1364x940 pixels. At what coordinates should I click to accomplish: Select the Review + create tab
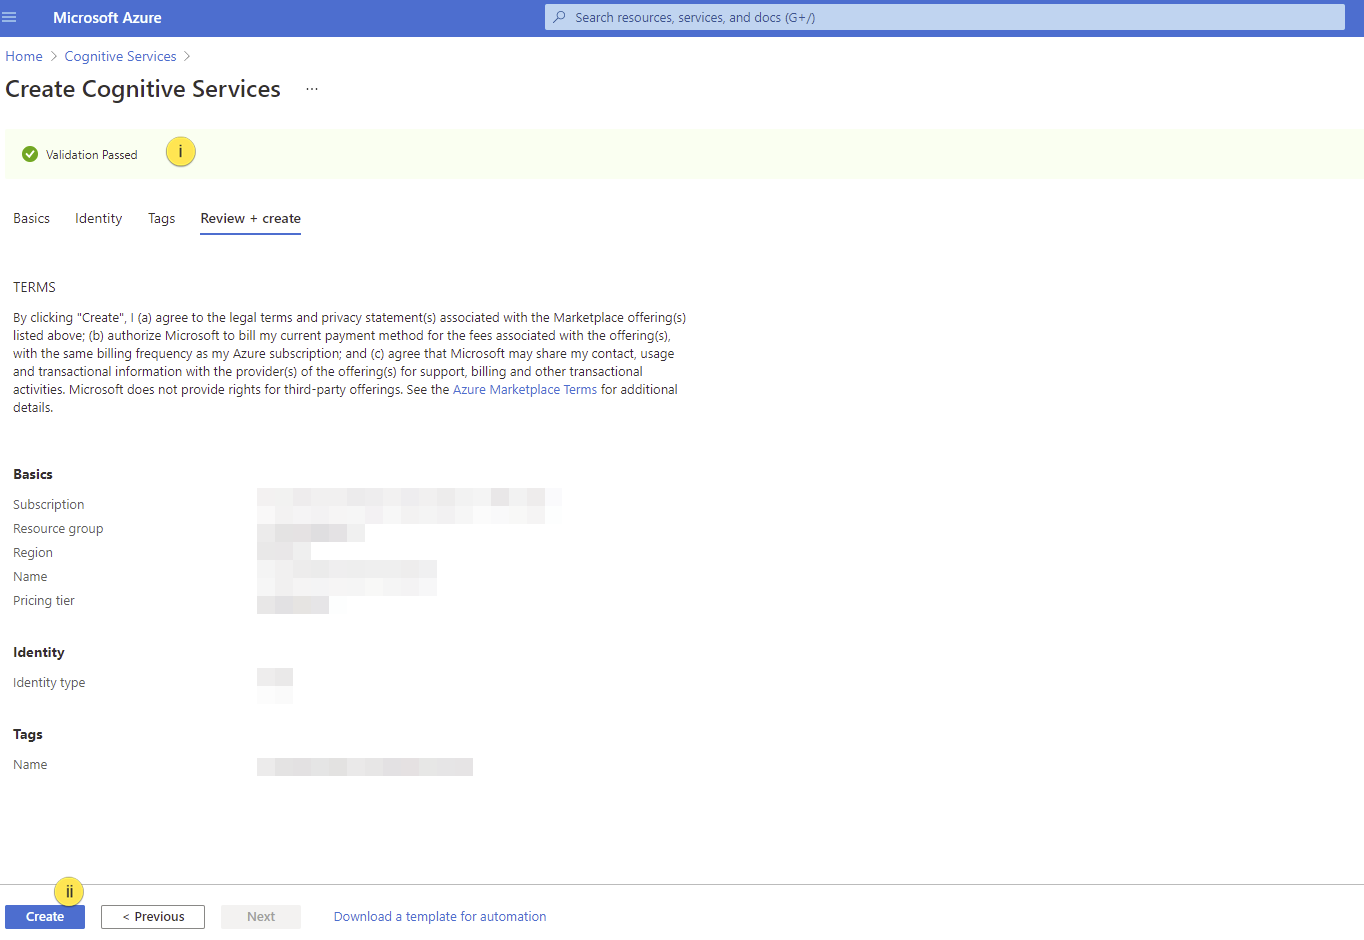pos(250,218)
